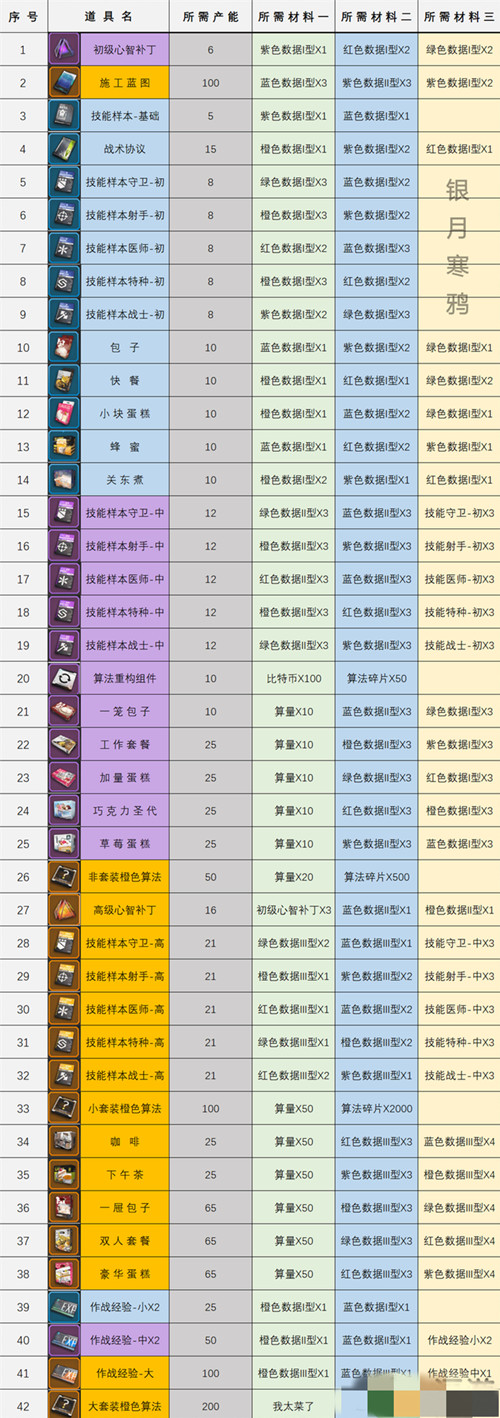Screen dimensions: 500x1418
Task: Click the 一屉包子 name cell
Action: click(x=124, y=1206)
